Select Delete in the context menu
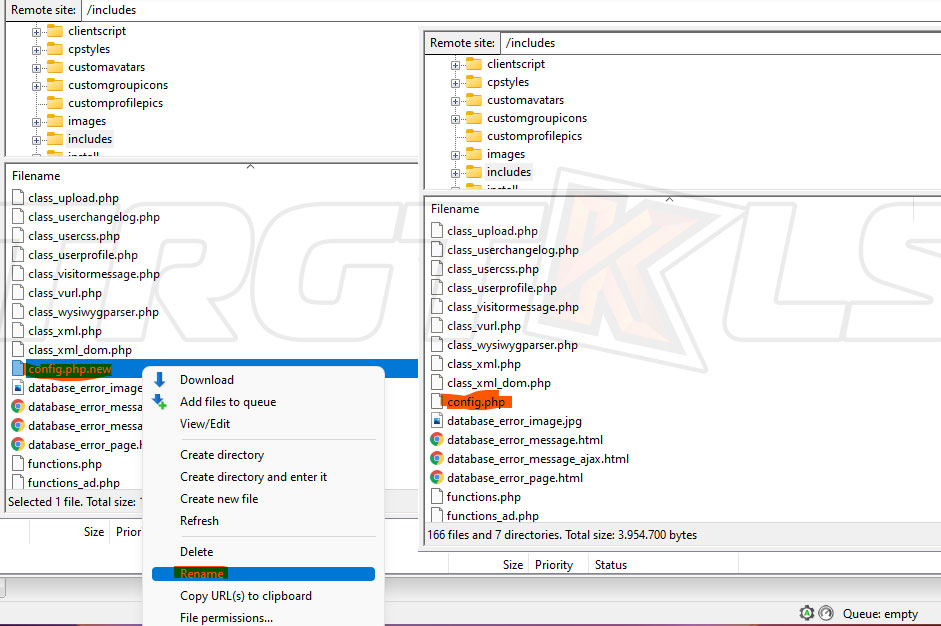 pyautogui.click(x=196, y=552)
